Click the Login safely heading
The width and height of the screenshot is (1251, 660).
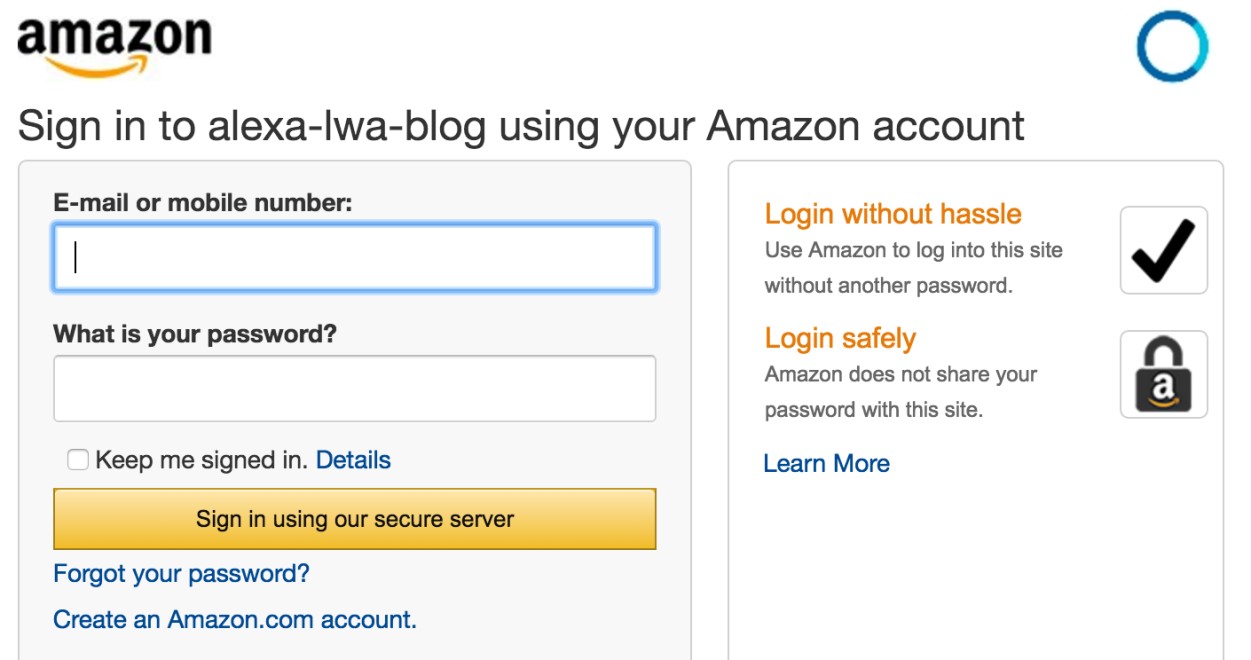coord(840,338)
